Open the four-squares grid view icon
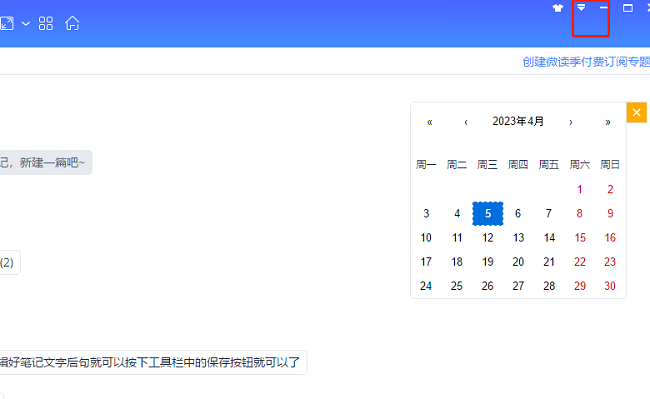The height and width of the screenshot is (399, 650). coord(46,24)
